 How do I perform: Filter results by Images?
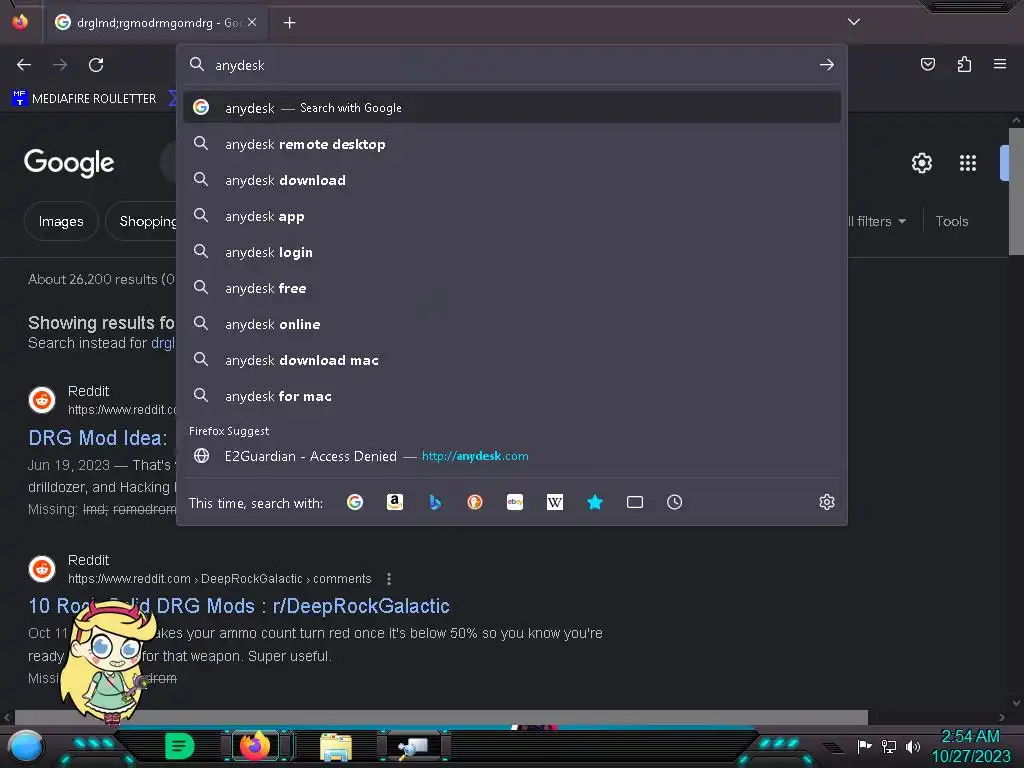point(61,221)
